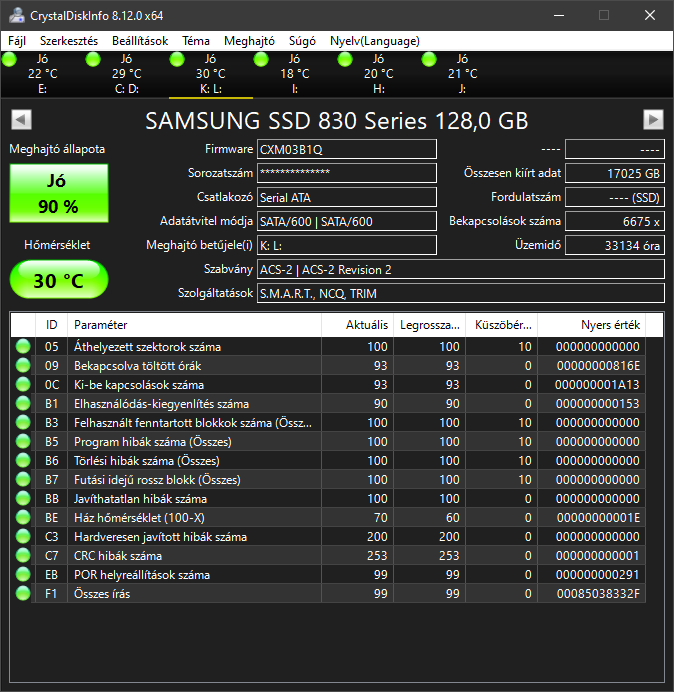Open the Súgó menu

click(x=302, y=41)
